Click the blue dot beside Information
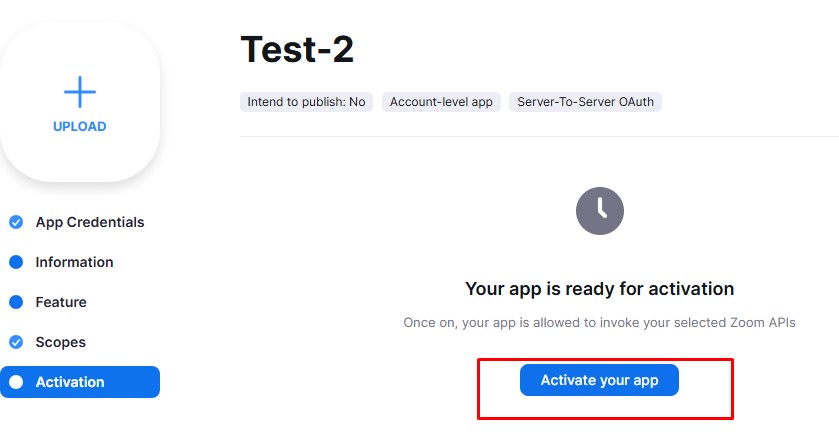 (x=16, y=262)
